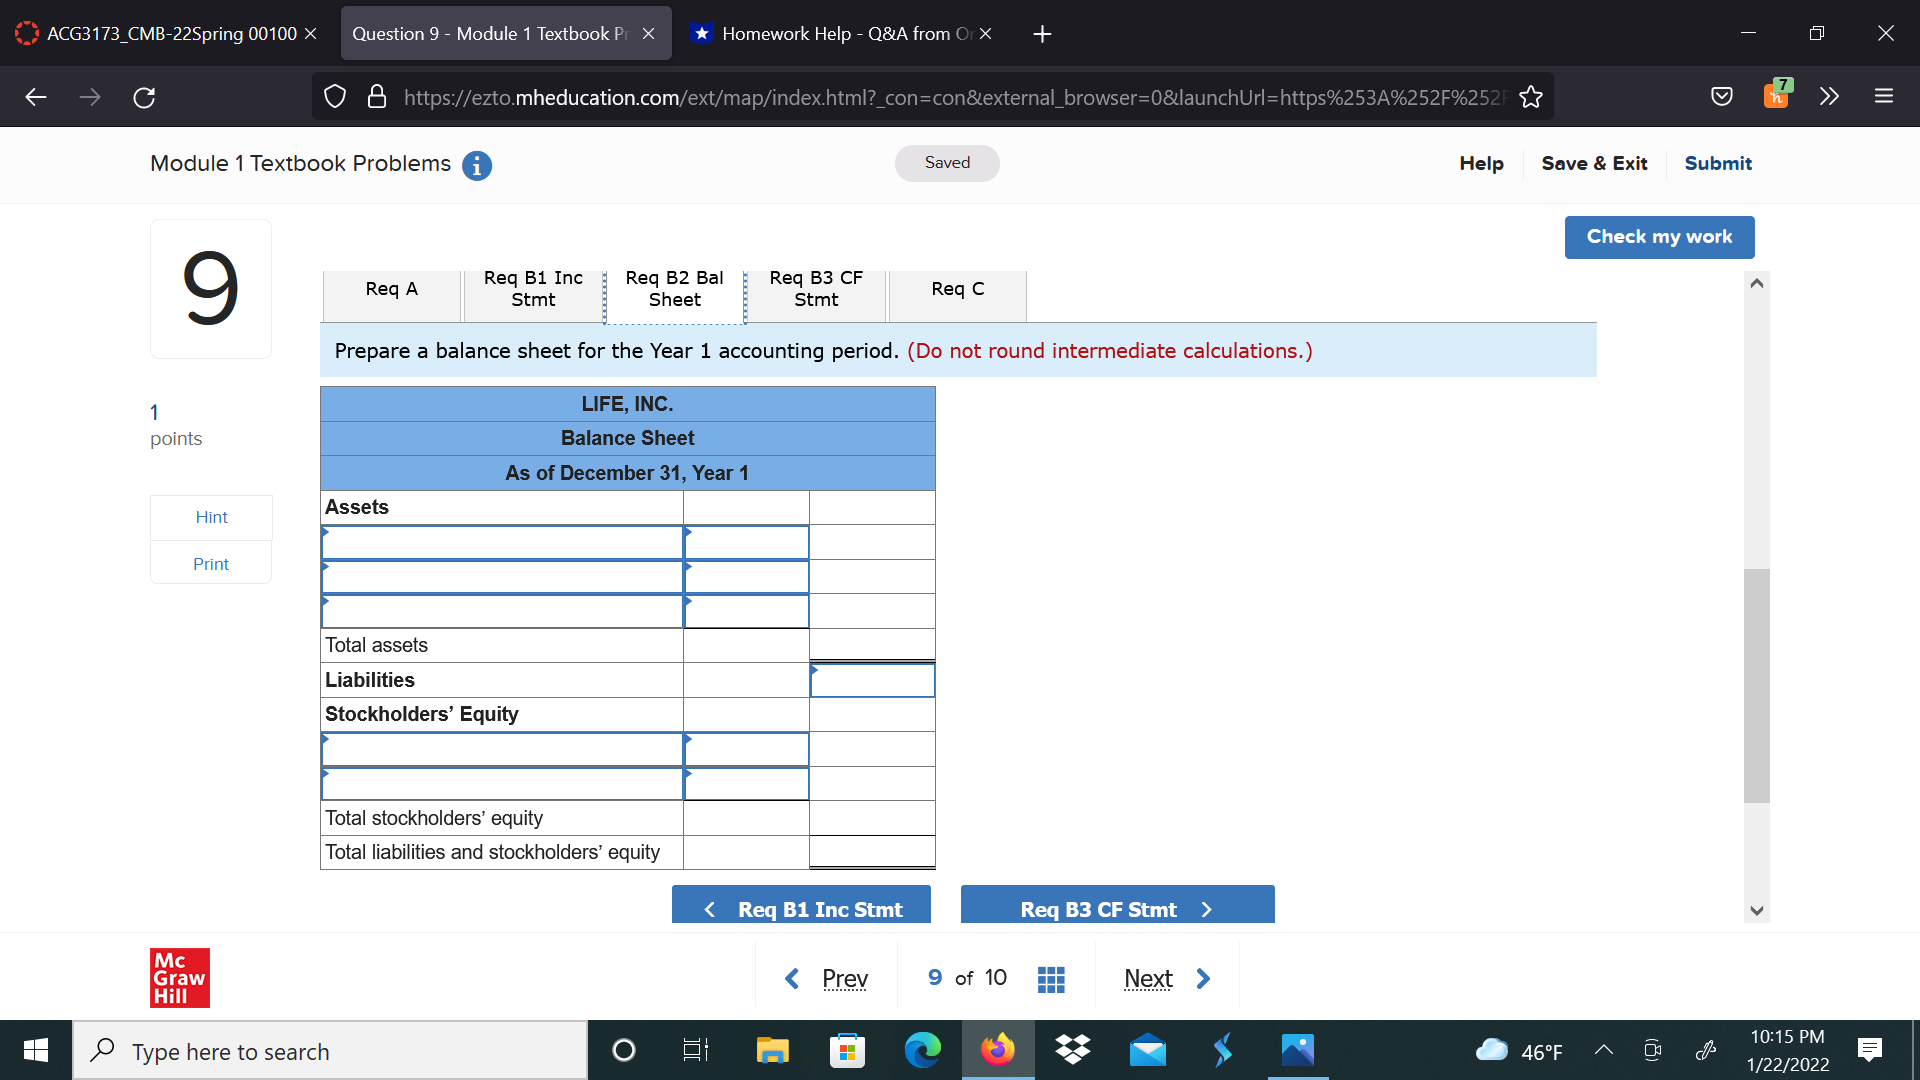This screenshot has height=1080, width=1920.
Task: Click the info icon beside Module 1 Textbook Problems
Action: pyautogui.click(x=477, y=166)
